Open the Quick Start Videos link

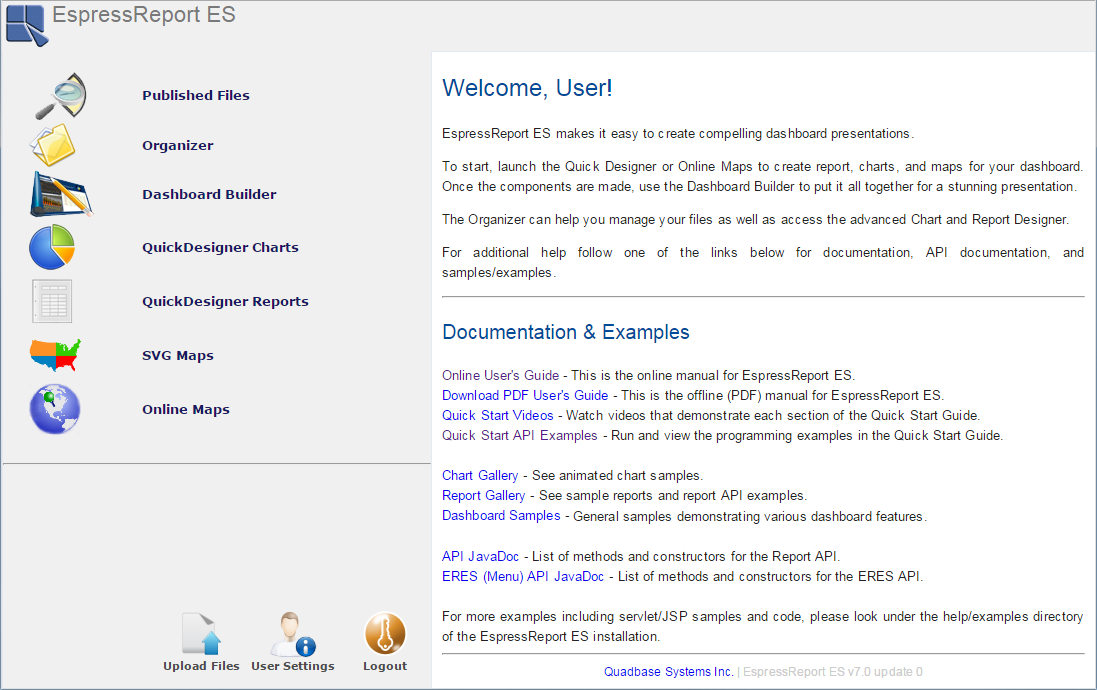tap(497, 416)
